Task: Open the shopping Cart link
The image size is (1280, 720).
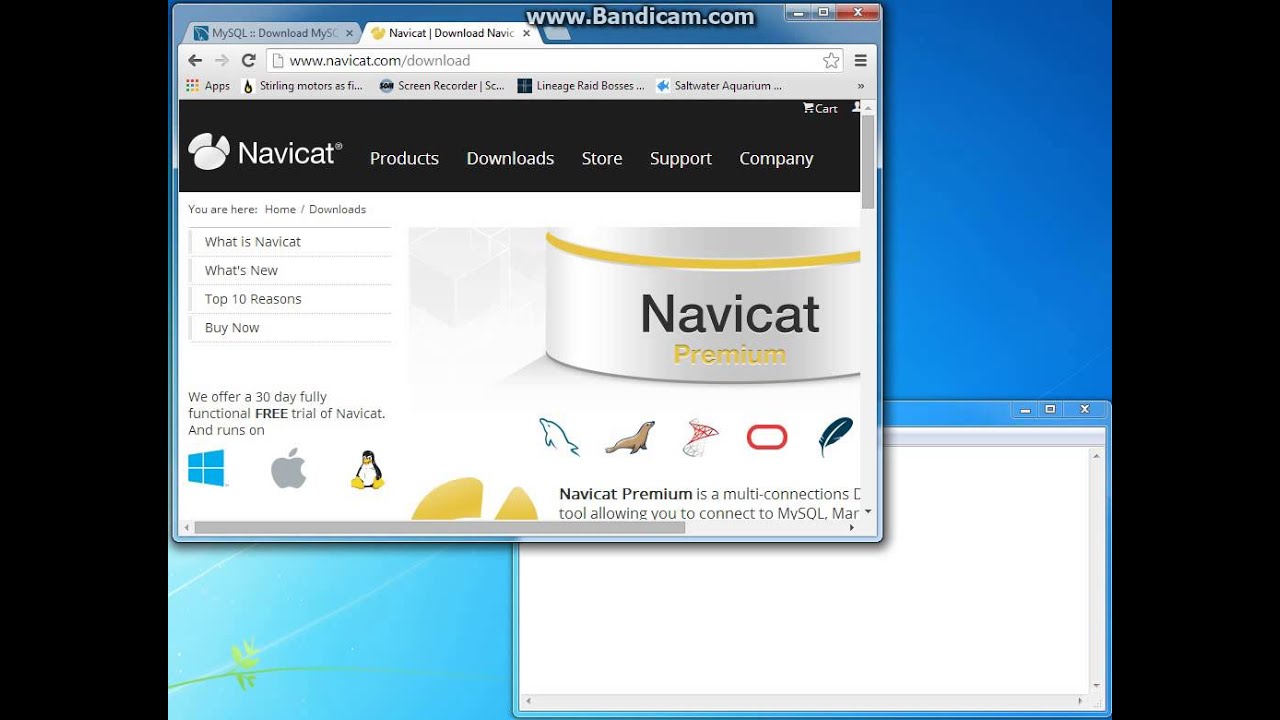Action: coord(820,108)
